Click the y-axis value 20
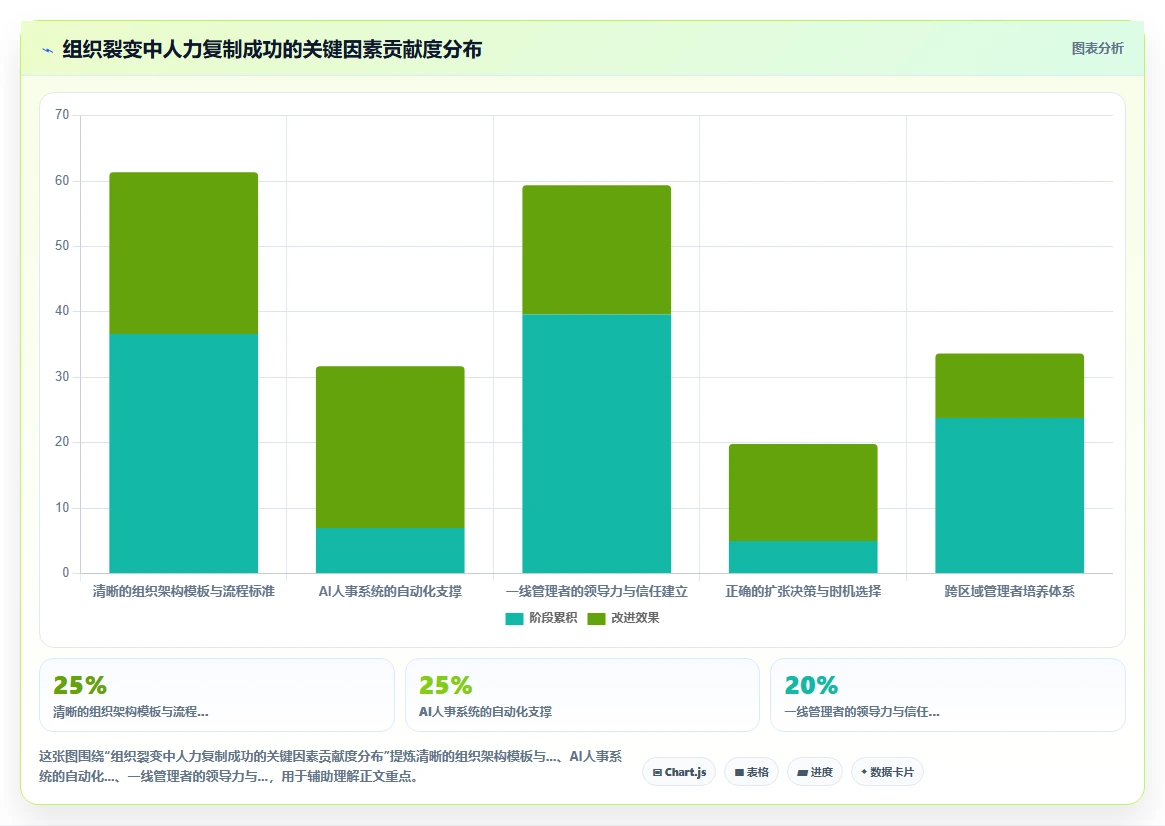The height and width of the screenshot is (826, 1165). [x=62, y=442]
